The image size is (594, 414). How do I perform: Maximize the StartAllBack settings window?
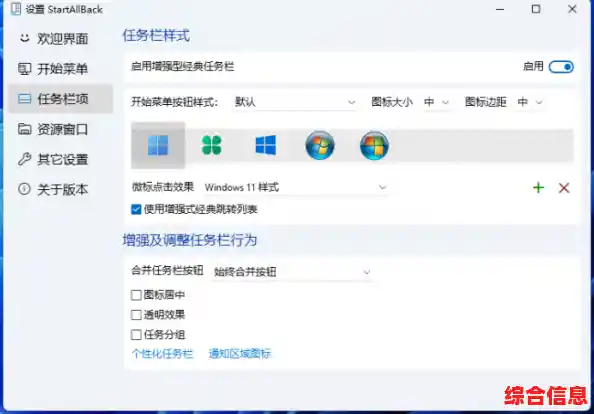(x=536, y=9)
